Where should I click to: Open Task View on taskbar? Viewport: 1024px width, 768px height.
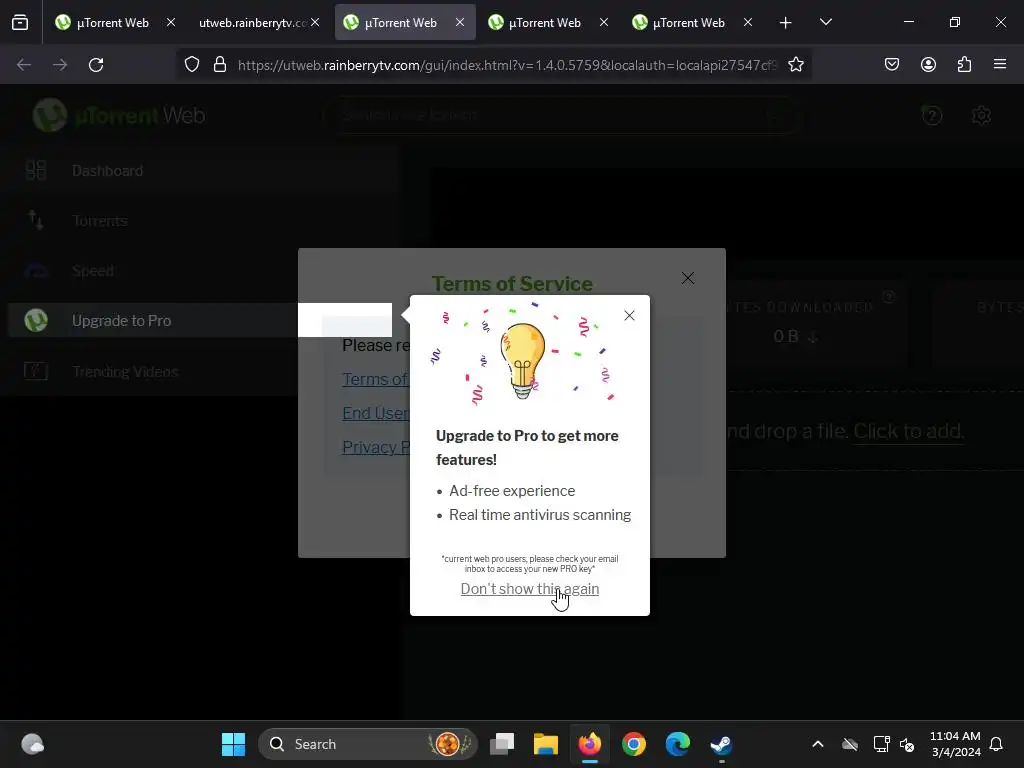coord(502,744)
